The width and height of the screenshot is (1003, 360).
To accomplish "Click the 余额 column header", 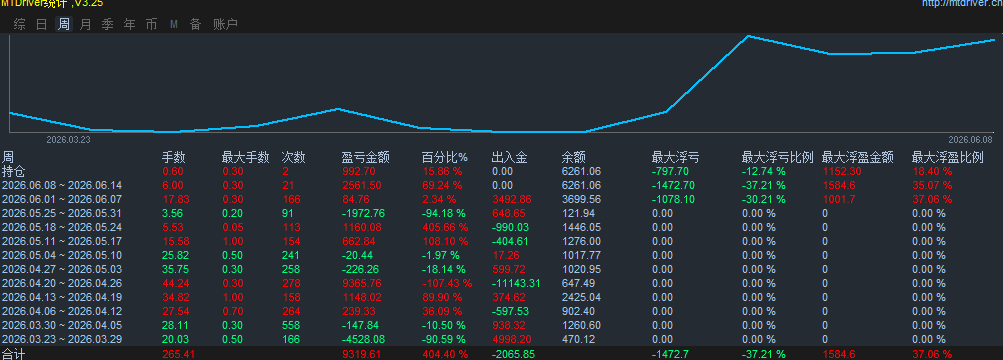I will (x=574, y=157).
